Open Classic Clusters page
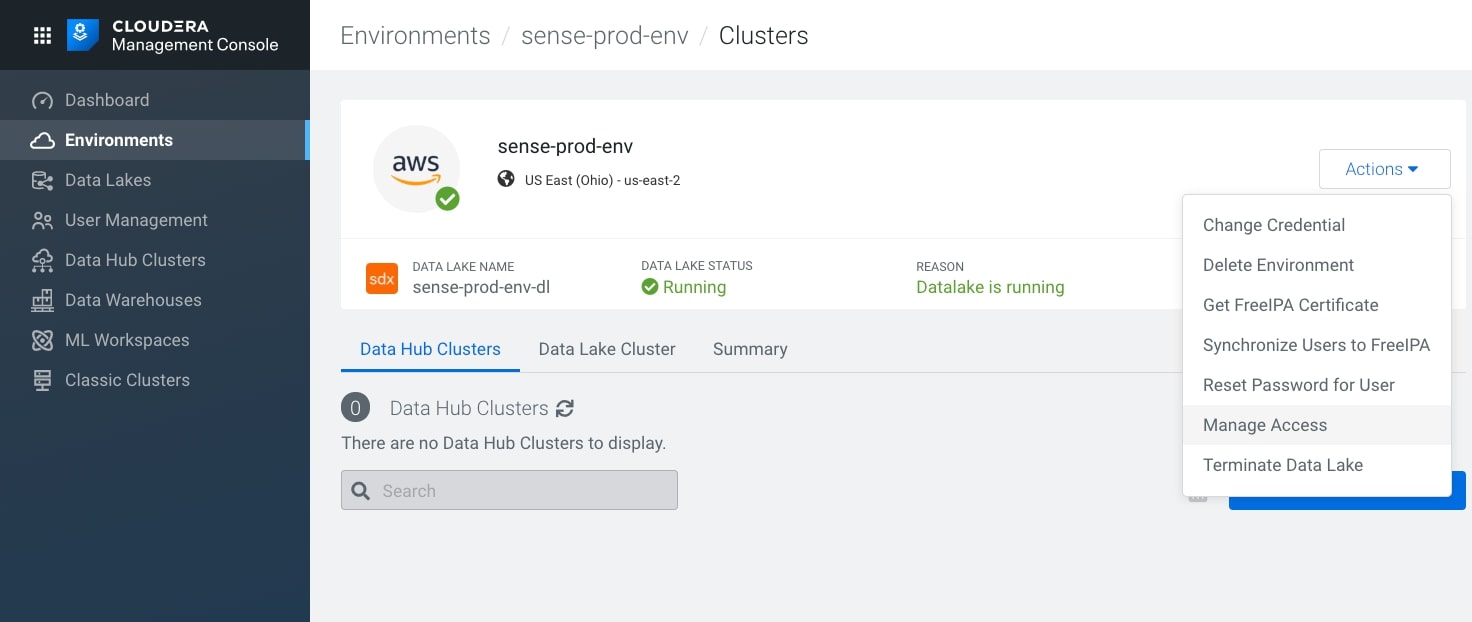 [x=155, y=380]
